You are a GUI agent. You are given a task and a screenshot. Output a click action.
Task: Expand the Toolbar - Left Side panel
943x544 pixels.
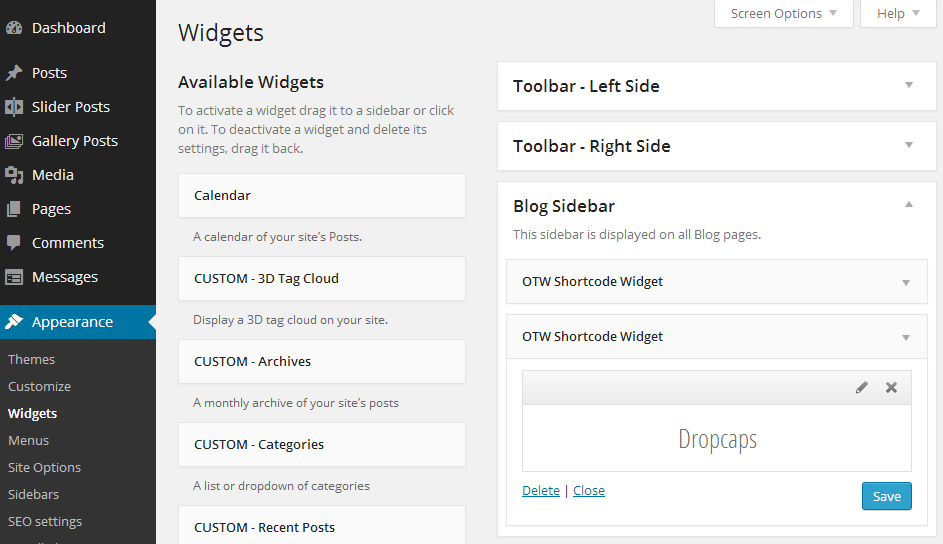(909, 85)
